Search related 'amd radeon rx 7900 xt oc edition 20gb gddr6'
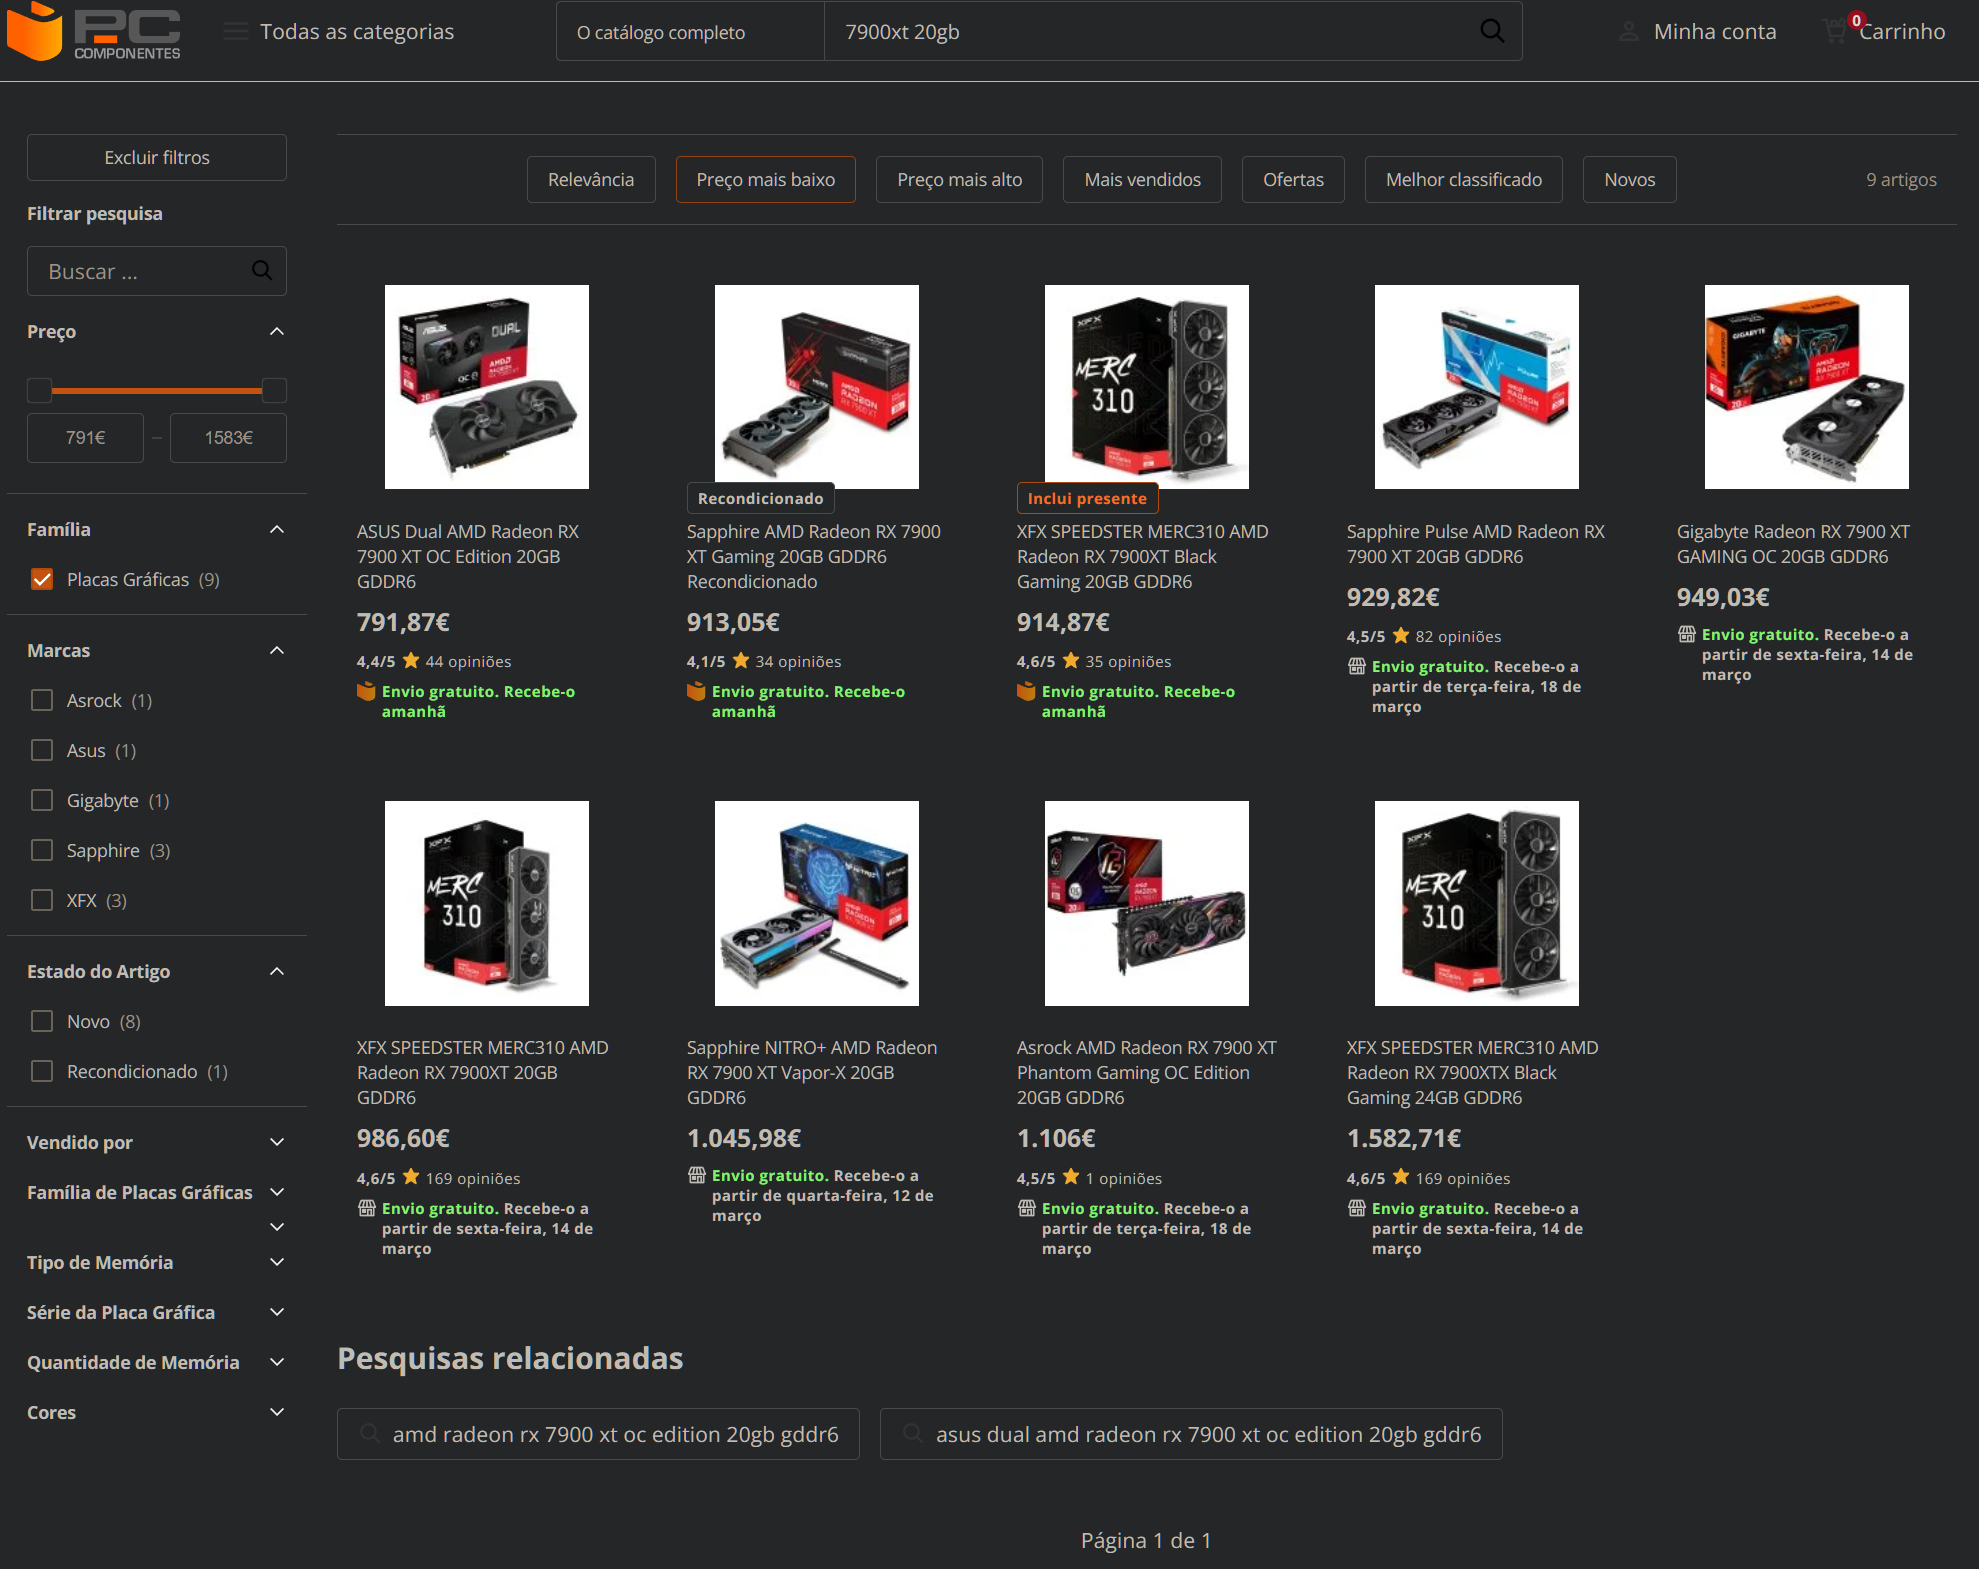Image resolution: width=1979 pixels, height=1569 pixels. 598,1434
